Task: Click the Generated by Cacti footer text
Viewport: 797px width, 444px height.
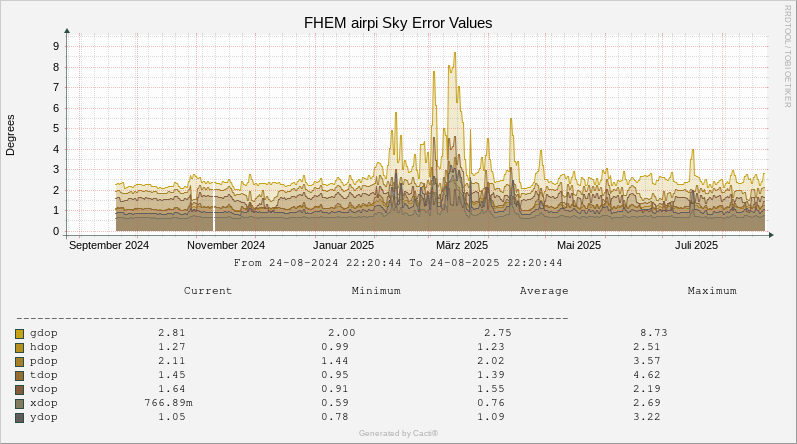Action: point(398,433)
